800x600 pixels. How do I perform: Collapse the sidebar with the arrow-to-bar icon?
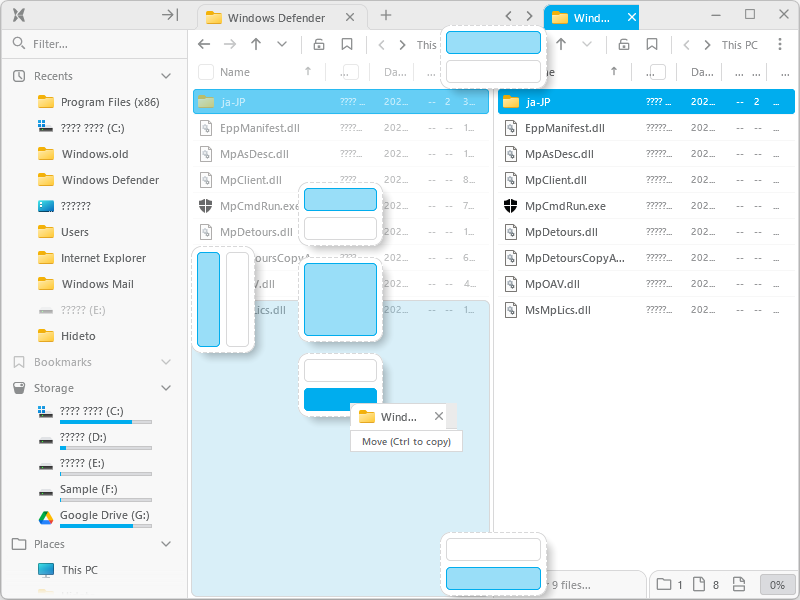(x=170, y=15)
